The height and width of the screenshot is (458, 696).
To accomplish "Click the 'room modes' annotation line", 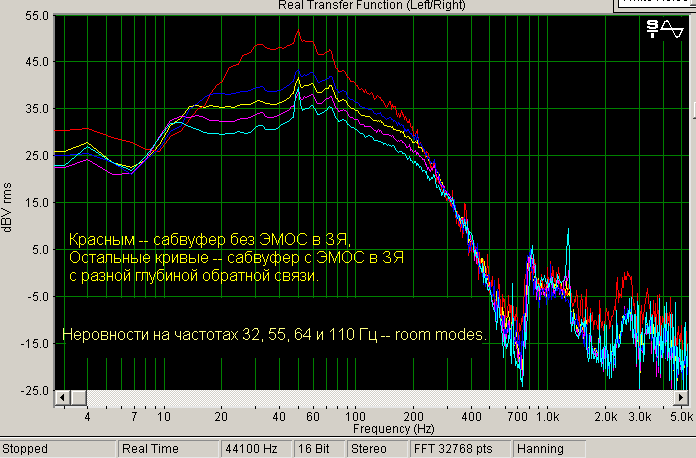I will [274, 334].
